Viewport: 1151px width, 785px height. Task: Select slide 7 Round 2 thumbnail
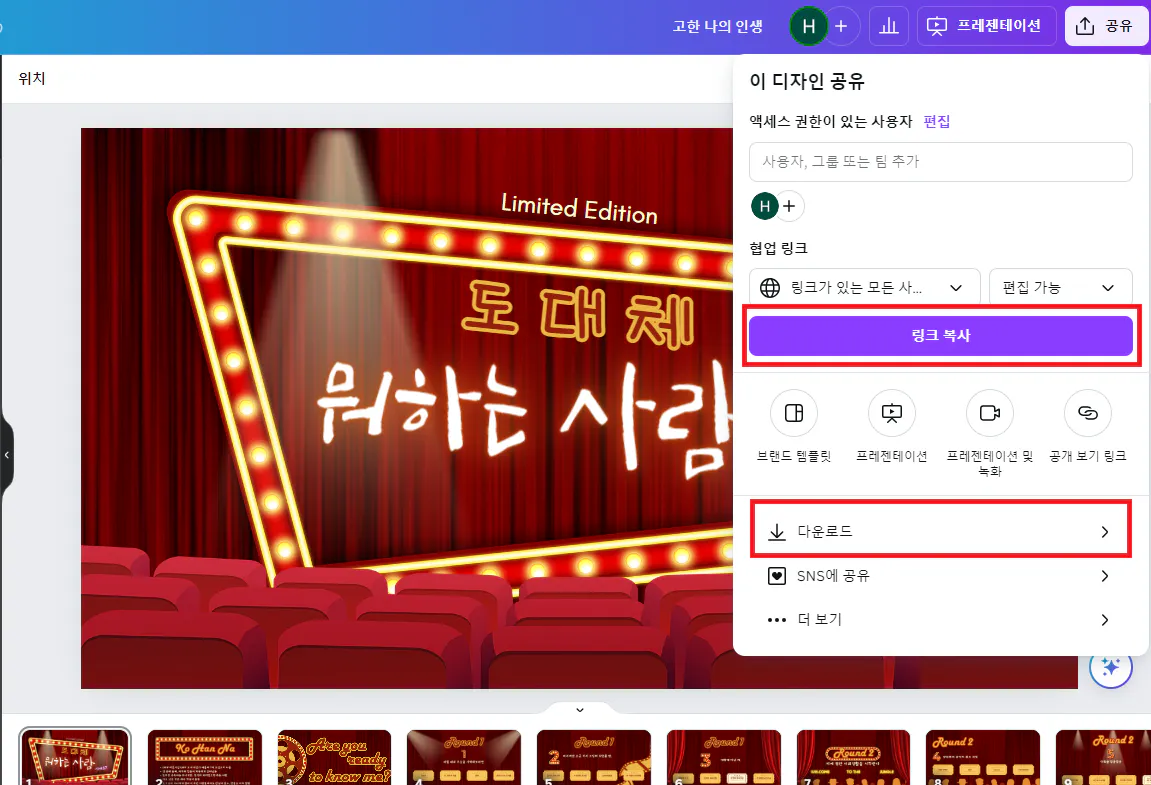tap(853, 756)
